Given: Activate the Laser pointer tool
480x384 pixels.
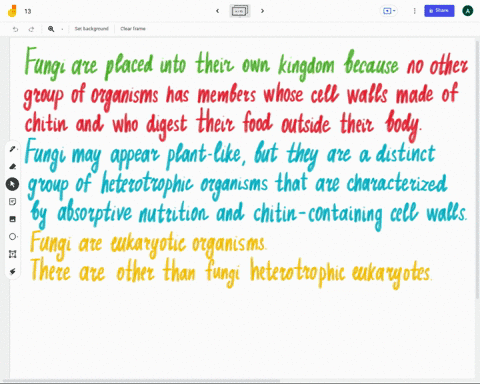Looking at the screenshot, I should coord(13,272).
